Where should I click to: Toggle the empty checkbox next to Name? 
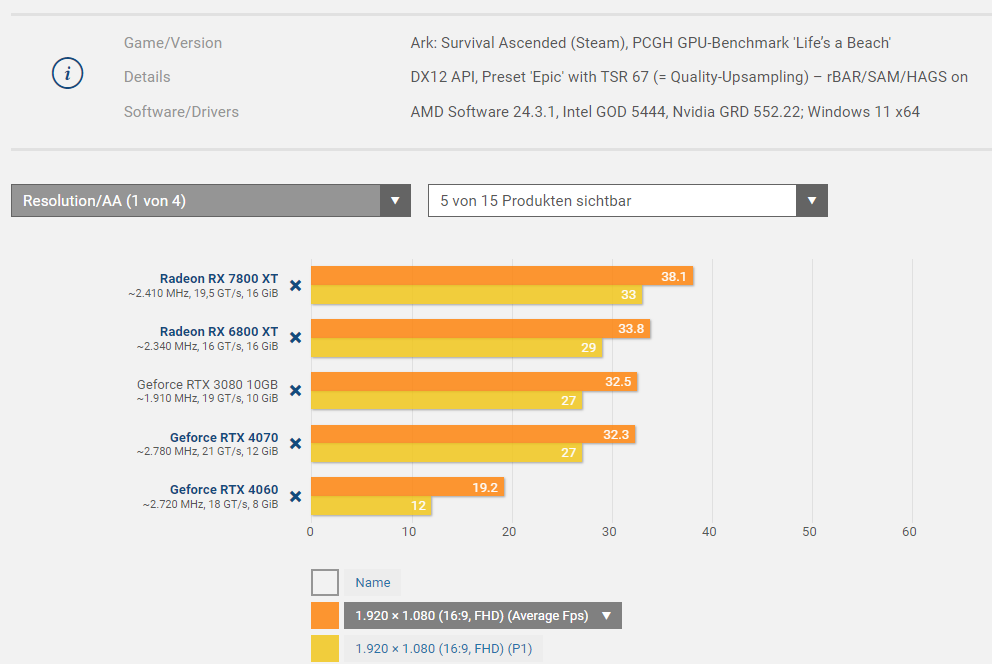(x=325, y=582)
